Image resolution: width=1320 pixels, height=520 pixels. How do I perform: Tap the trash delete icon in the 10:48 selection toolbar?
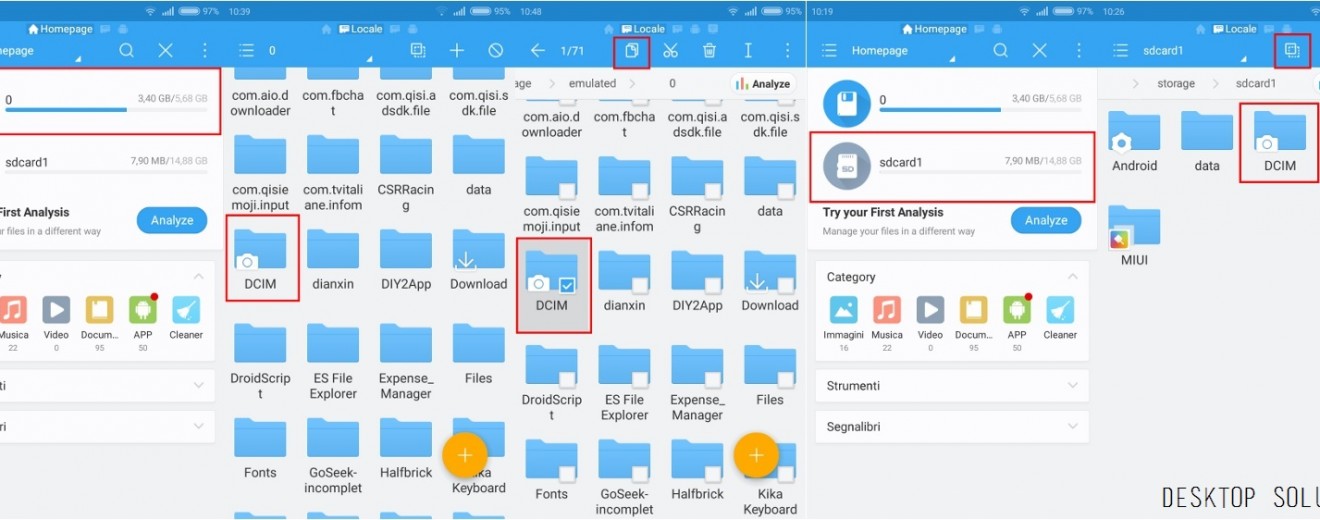click(x=709, y=50)
